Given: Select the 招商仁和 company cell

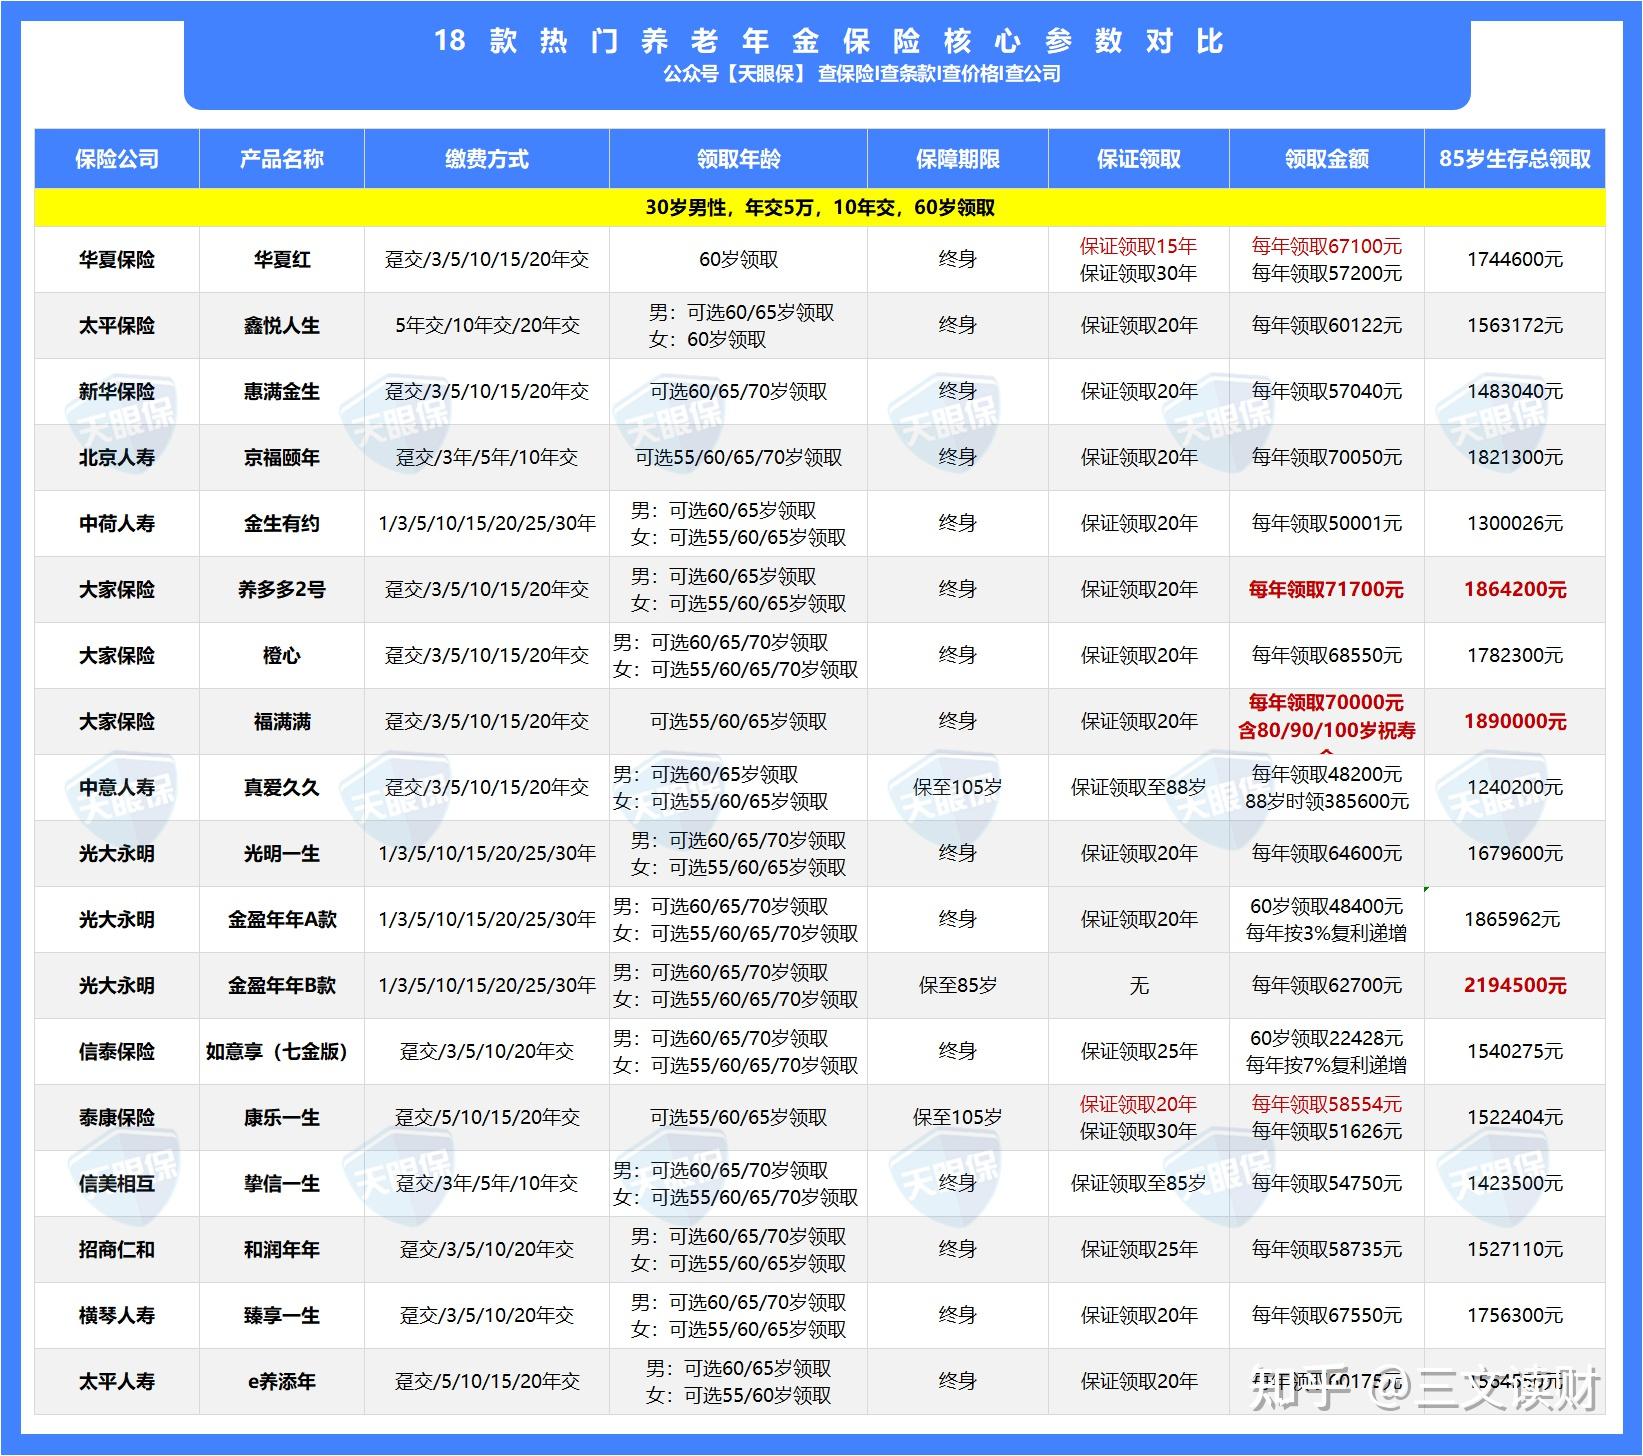Looking at the screenshot, I should (x=117, y=1250).
